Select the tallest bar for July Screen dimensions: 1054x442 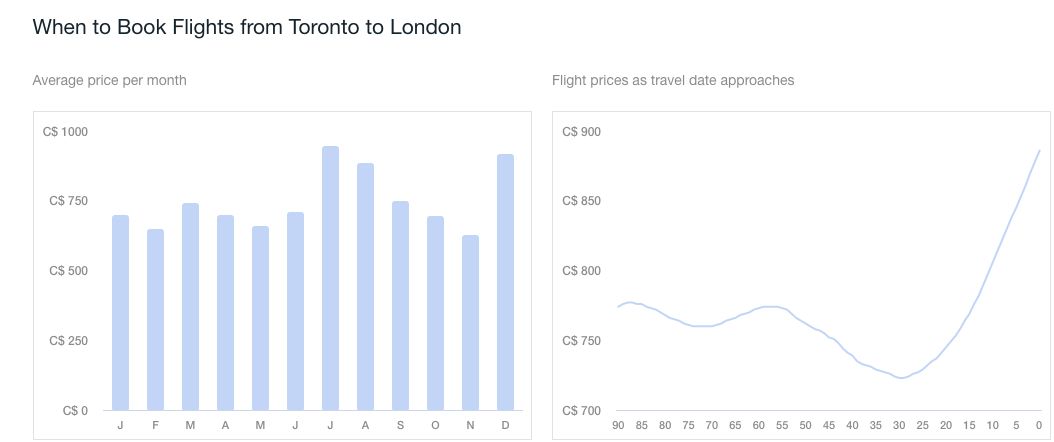point(330,279)
